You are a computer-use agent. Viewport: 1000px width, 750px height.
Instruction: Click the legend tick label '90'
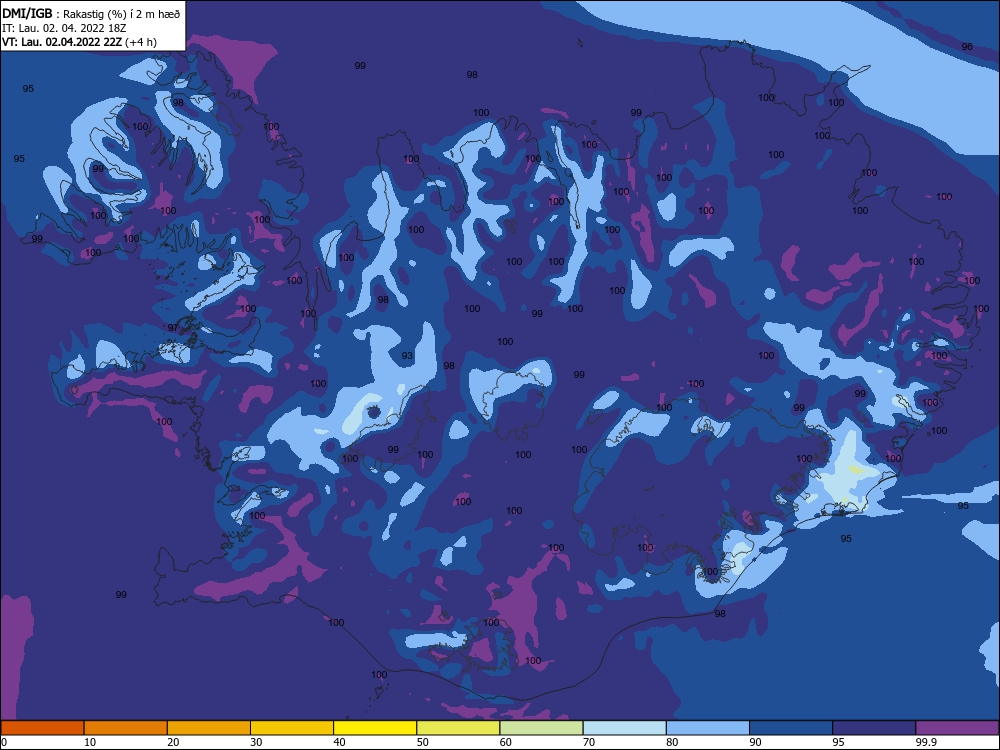click(x=756, y=742)
